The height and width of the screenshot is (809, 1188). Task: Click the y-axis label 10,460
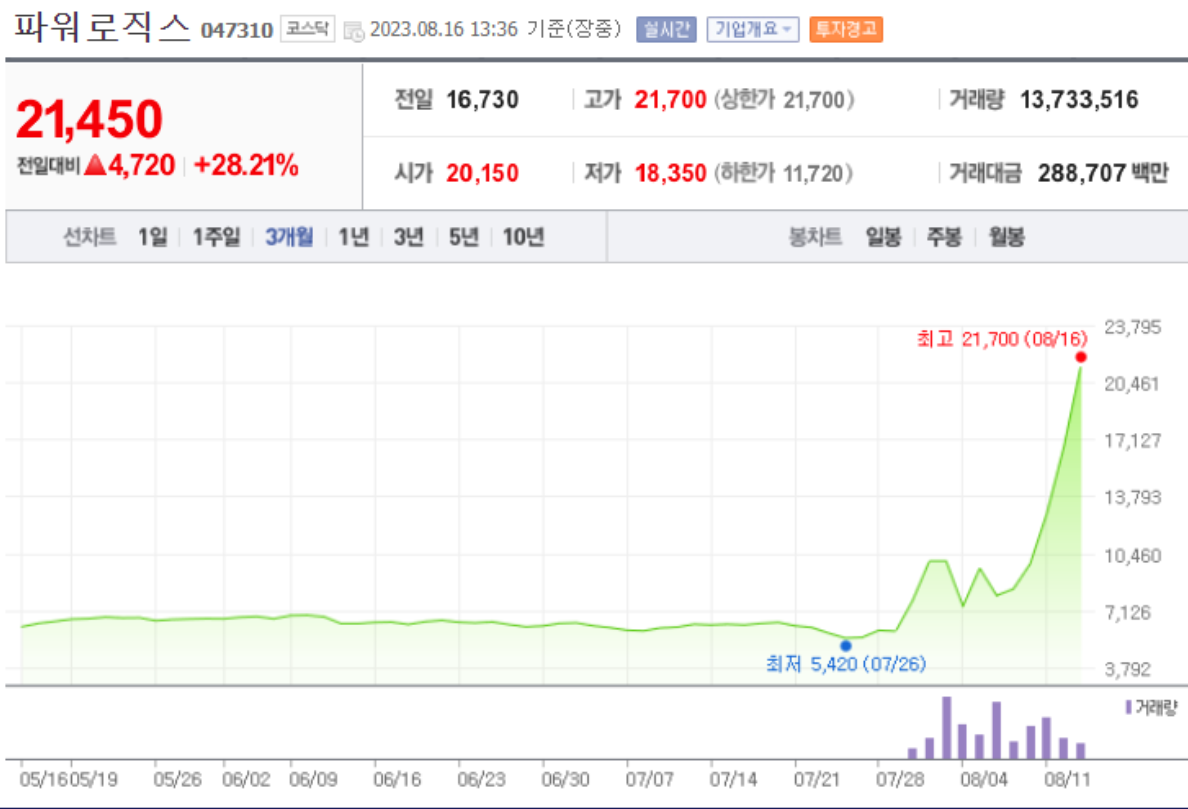(x=1132, y=555)
